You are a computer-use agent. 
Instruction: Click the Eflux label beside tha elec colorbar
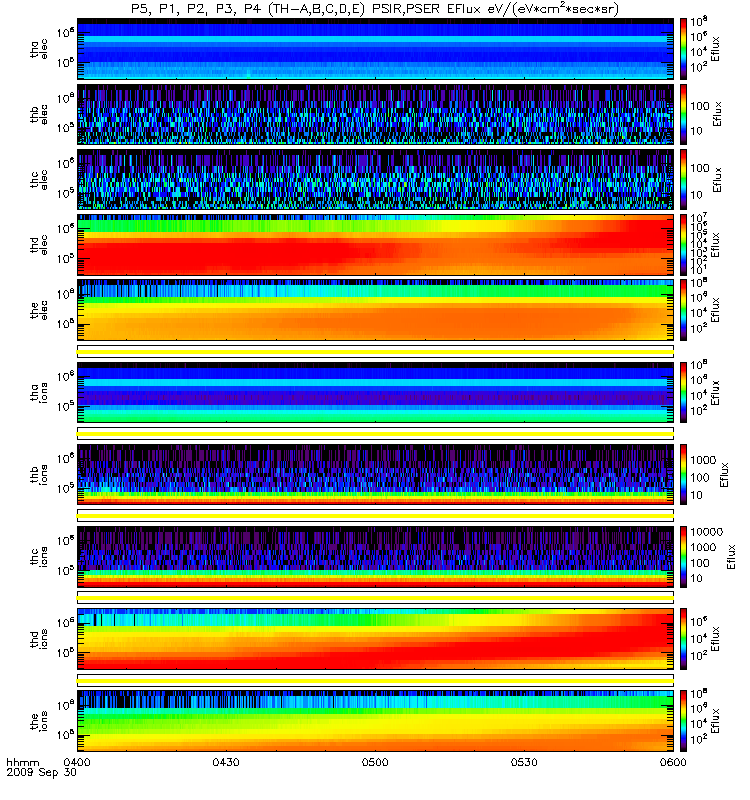click(x=715, y=49)
